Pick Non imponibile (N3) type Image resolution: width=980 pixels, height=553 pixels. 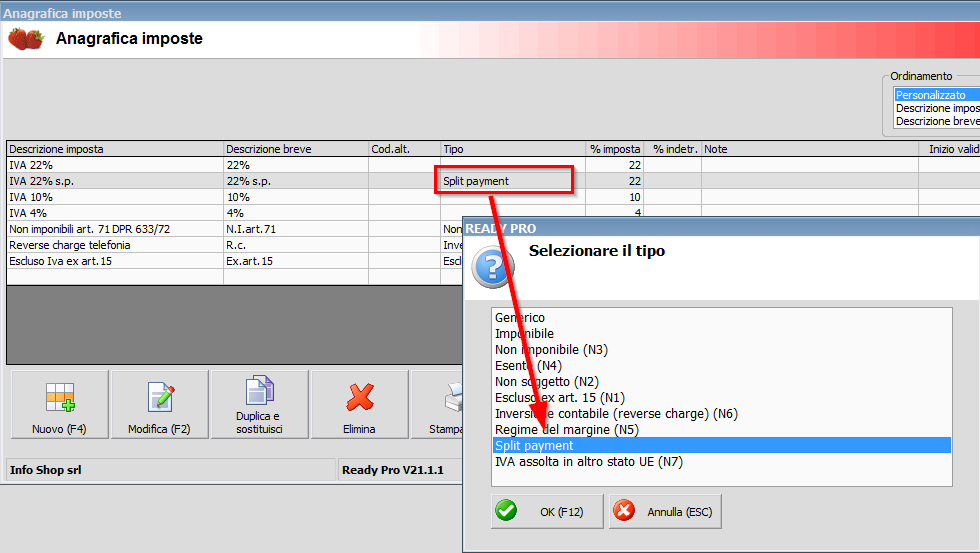pos(551,350)
